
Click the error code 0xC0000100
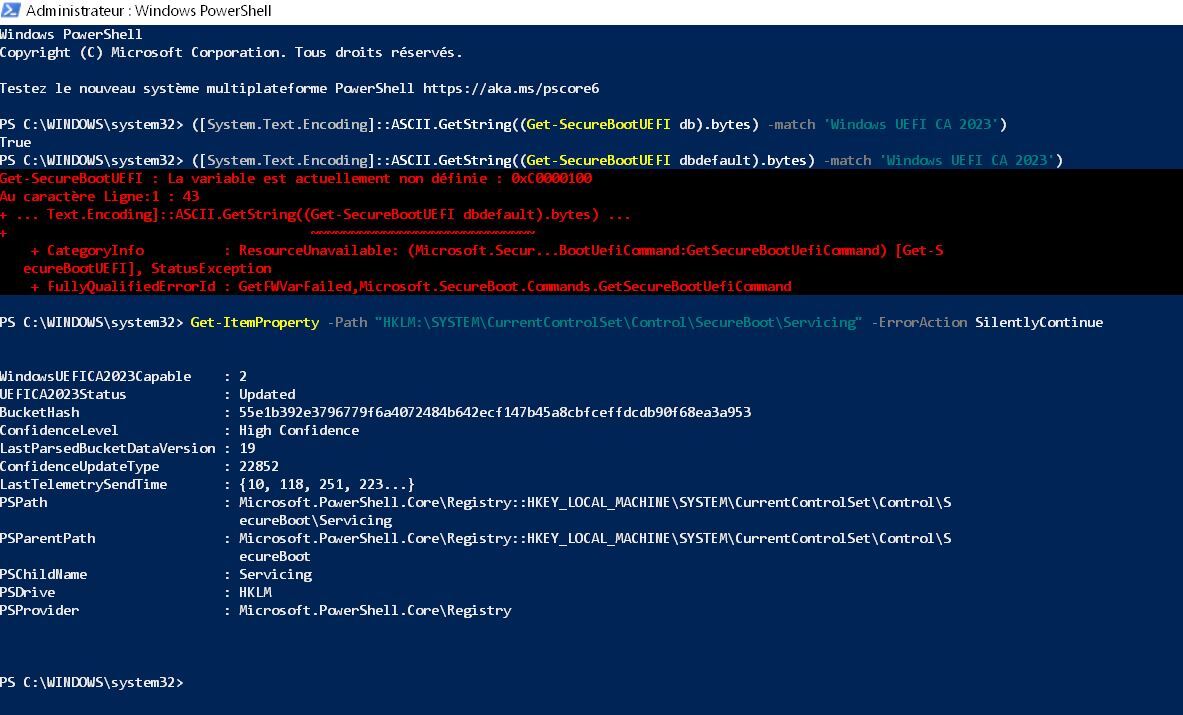tap(552, 179)
